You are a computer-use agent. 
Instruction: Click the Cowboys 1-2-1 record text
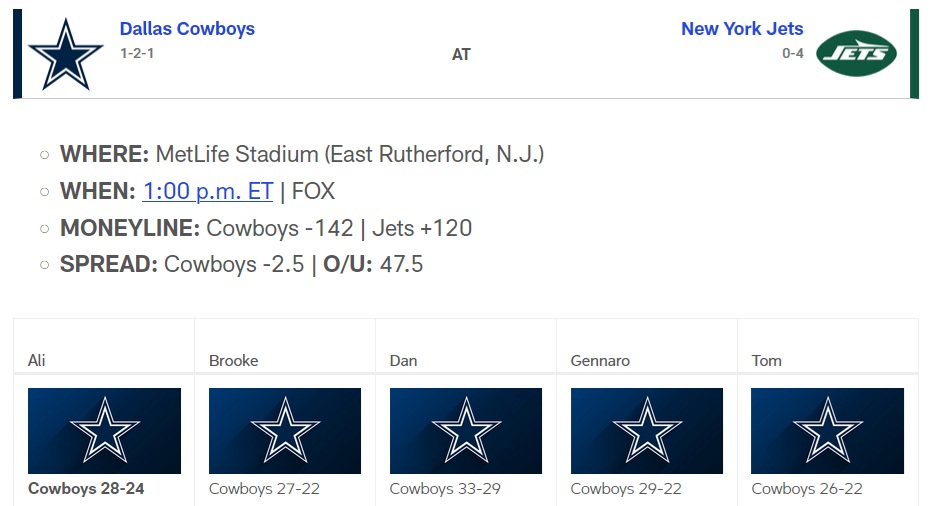pos(137,53)
